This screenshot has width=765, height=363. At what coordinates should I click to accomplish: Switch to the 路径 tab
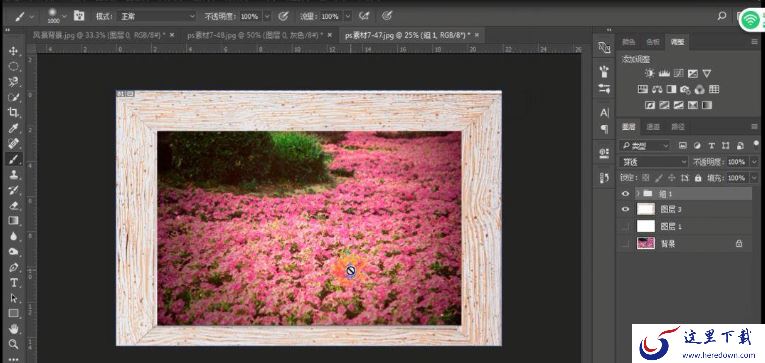678,127
